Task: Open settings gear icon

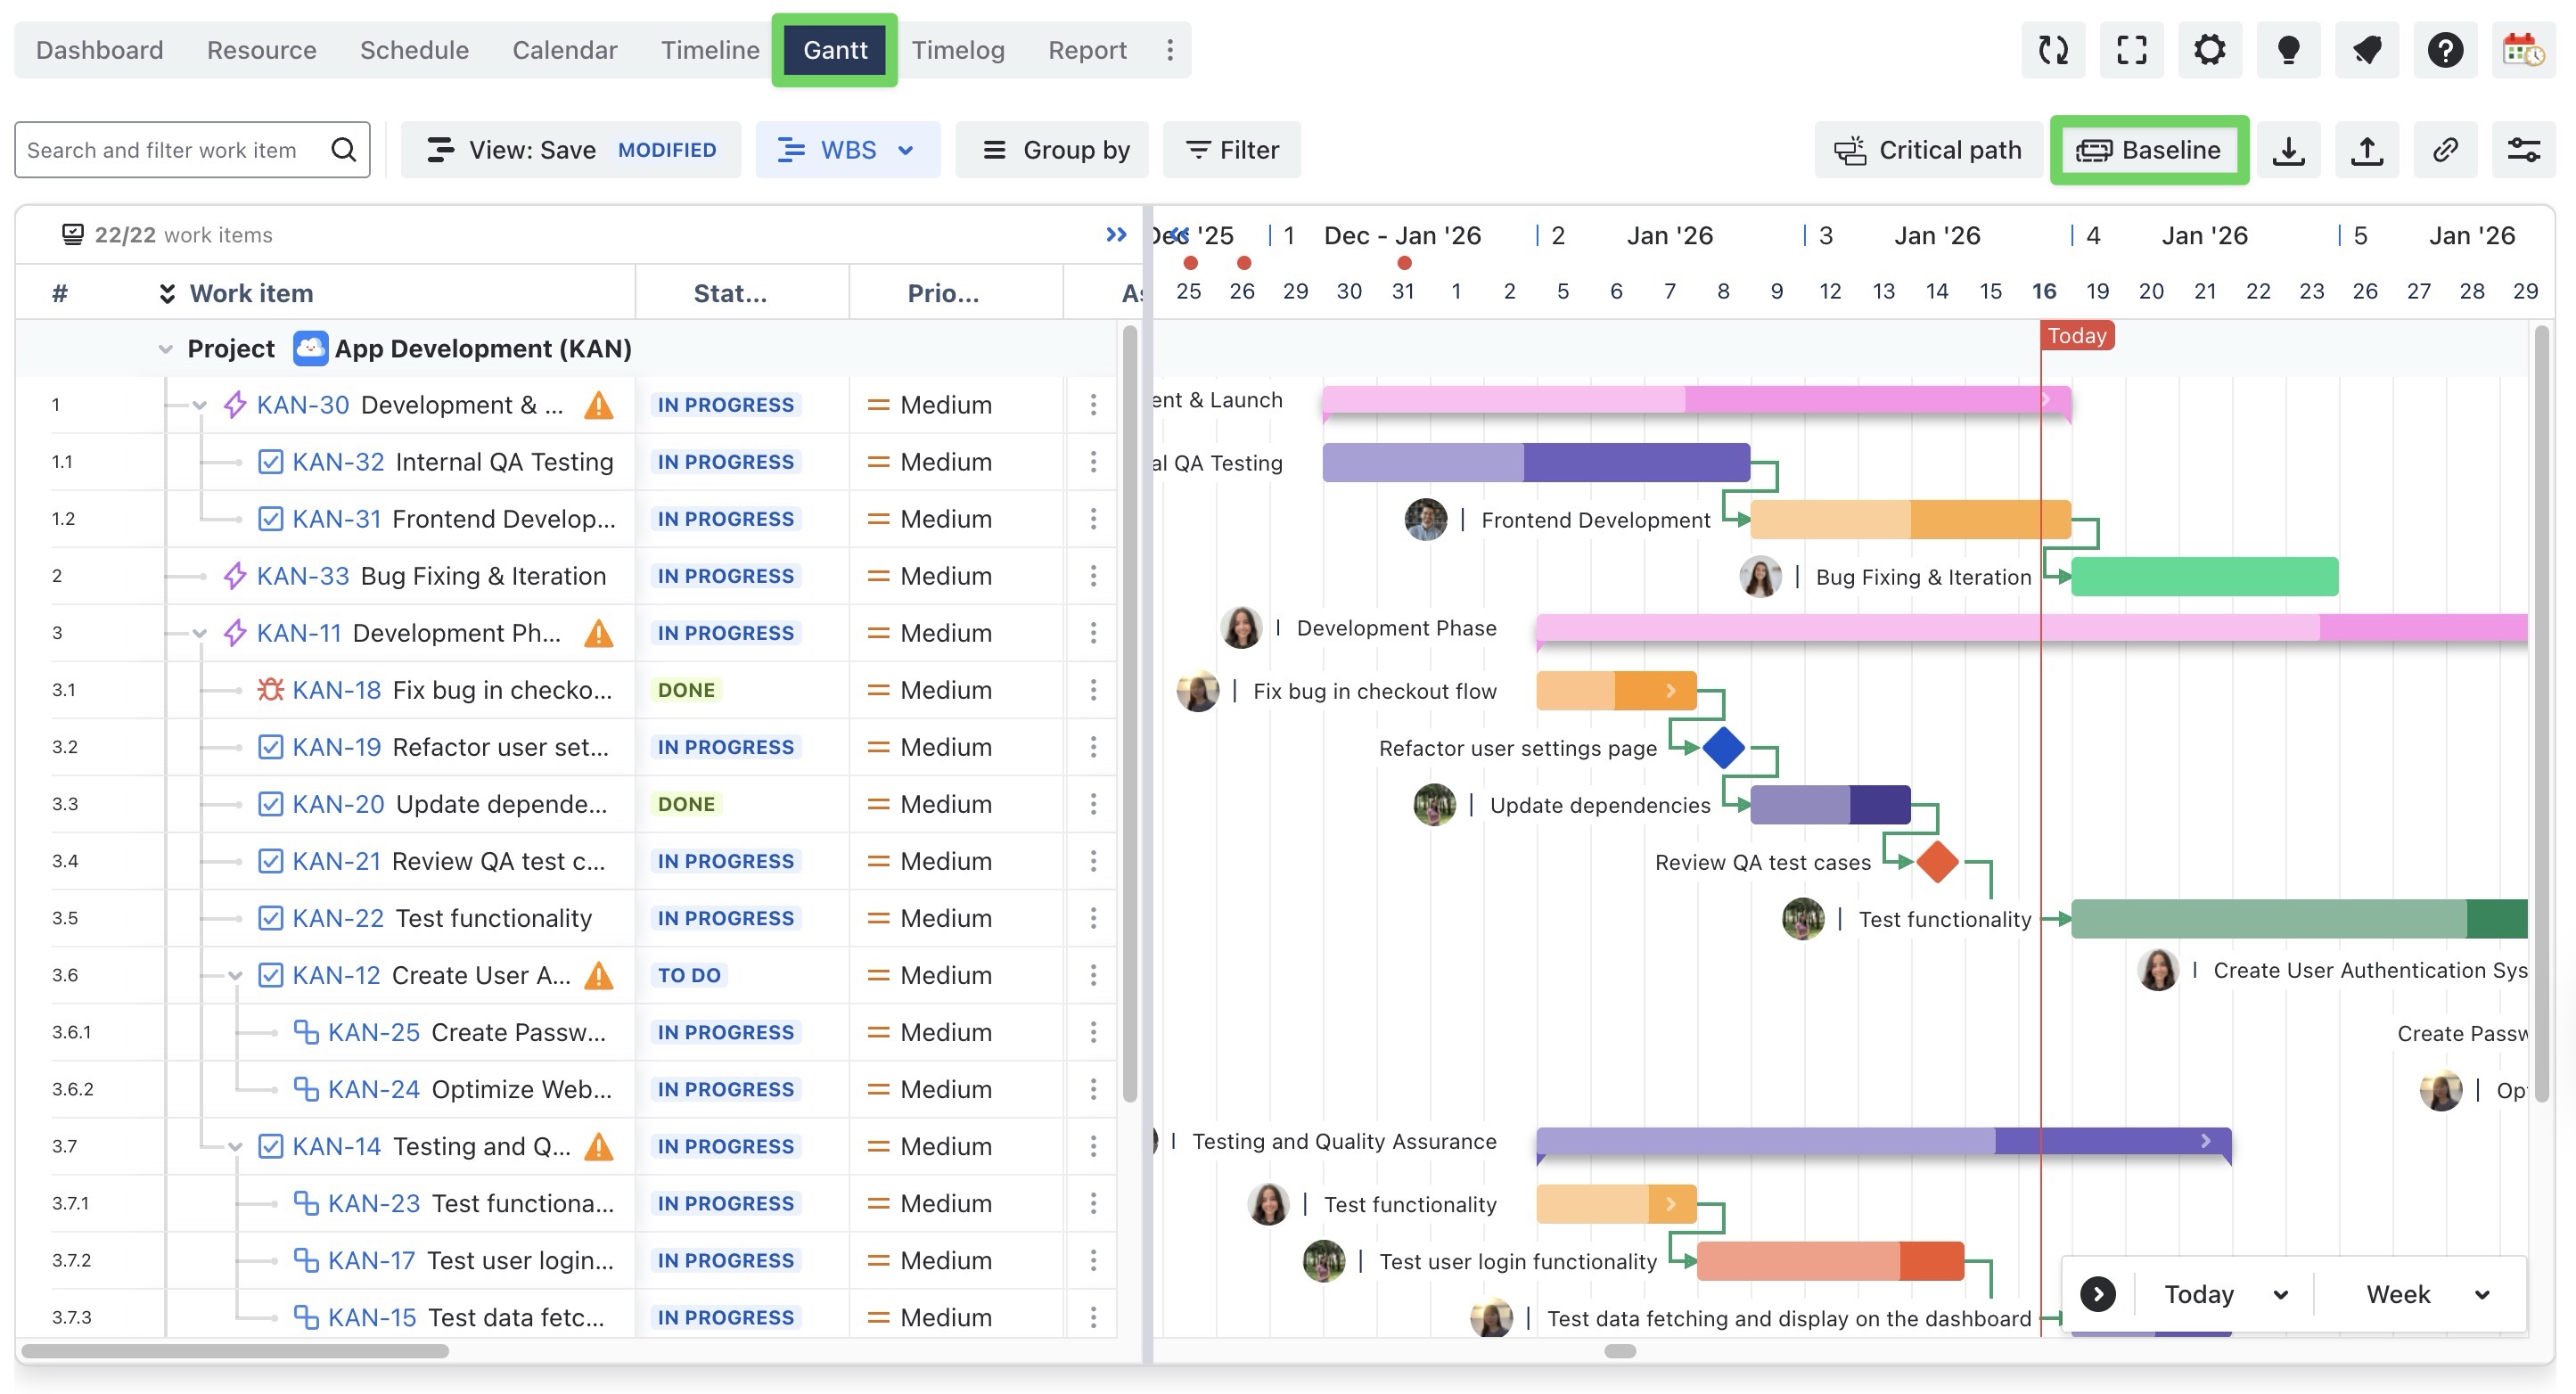Action: click(x=2209, y=50)
